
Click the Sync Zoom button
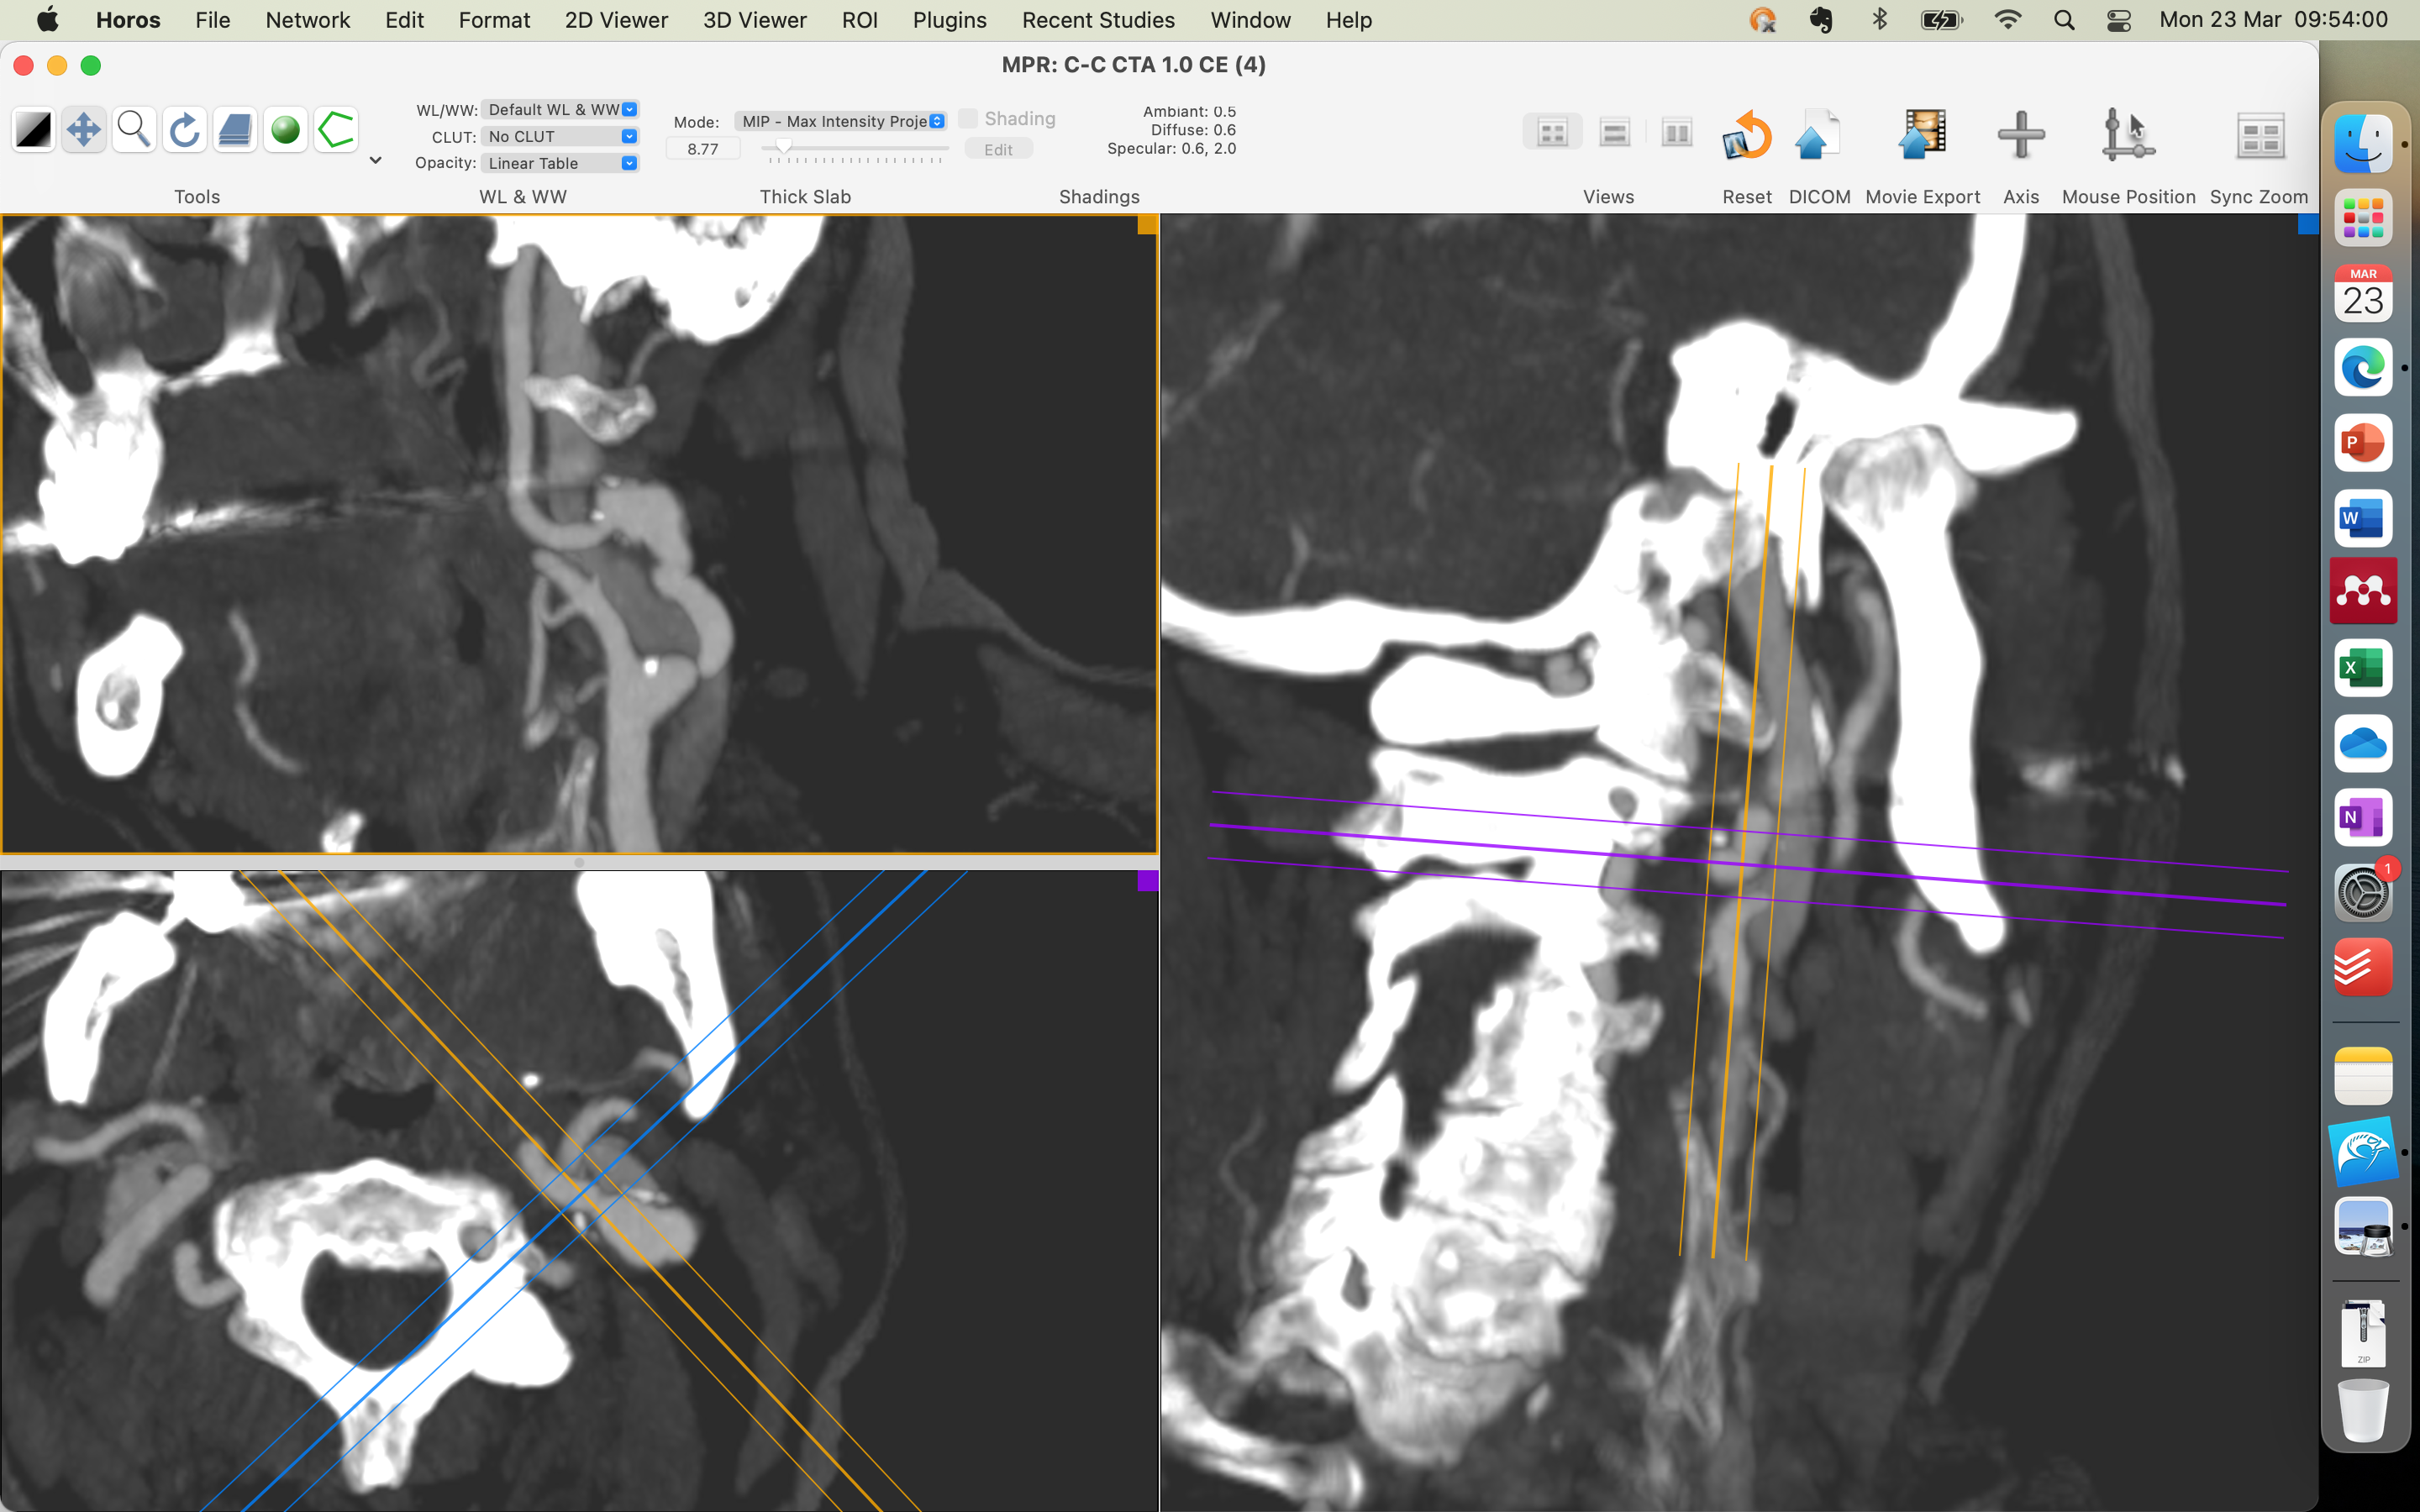pyautogui.click(x=2259, y=135)
